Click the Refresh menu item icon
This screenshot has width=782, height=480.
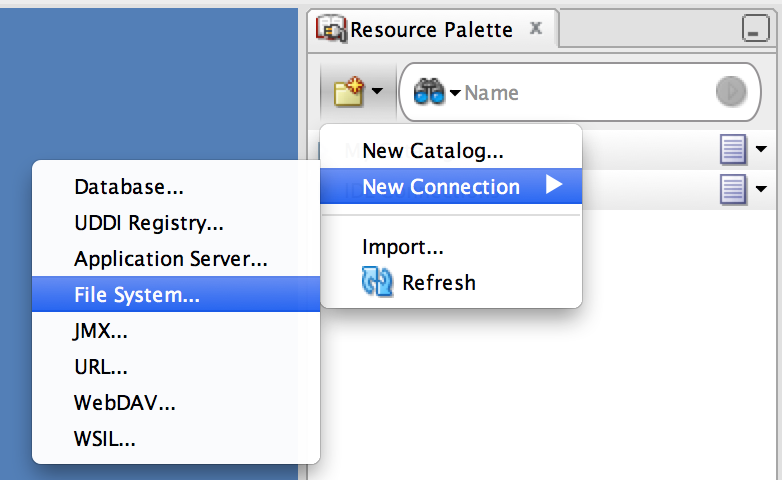[377, 282]
